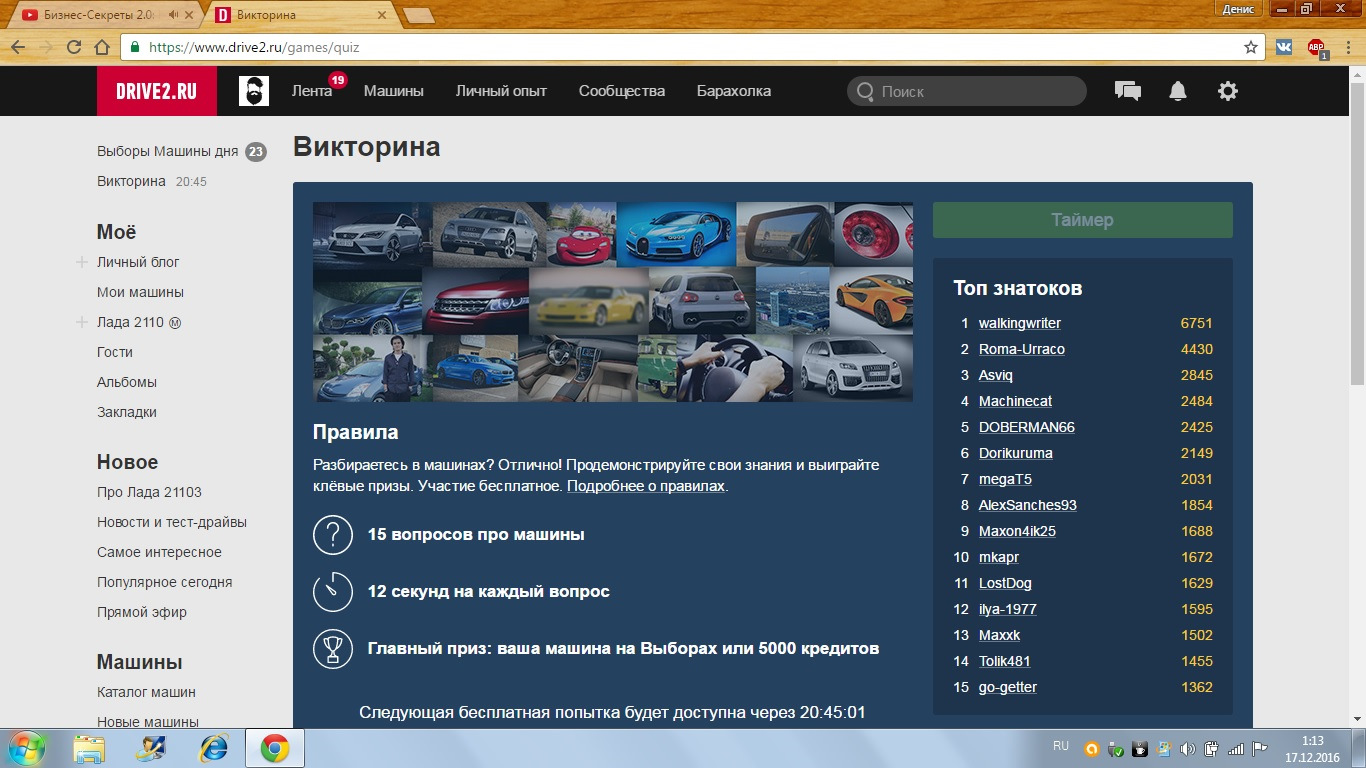Open the Барахолка menu item
1366x768 pixels.
pyautogui.click(x=734, y=90)
